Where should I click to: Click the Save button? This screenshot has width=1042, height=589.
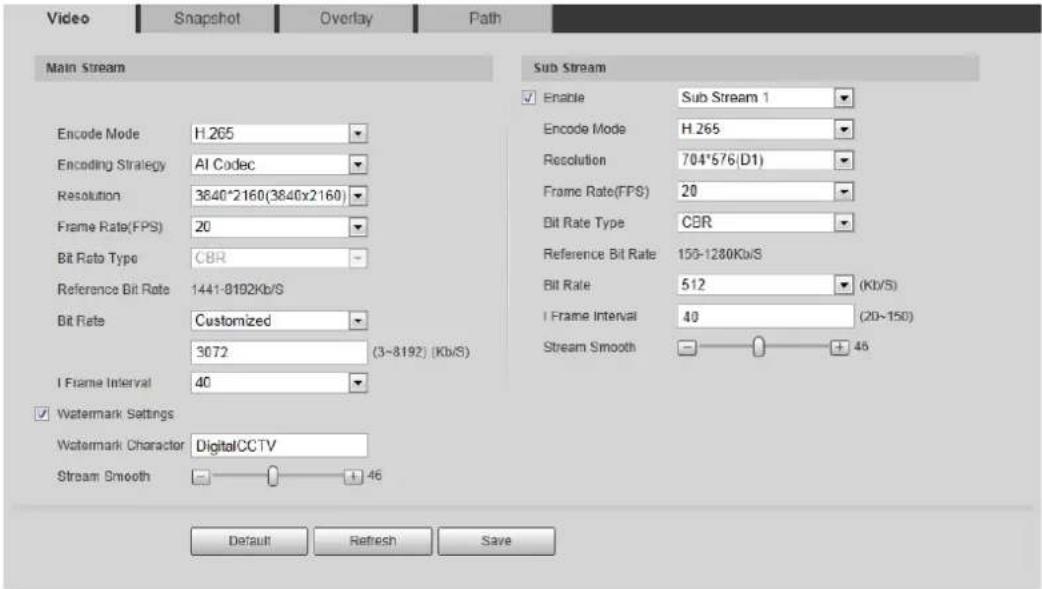click(x=496, y=541)
